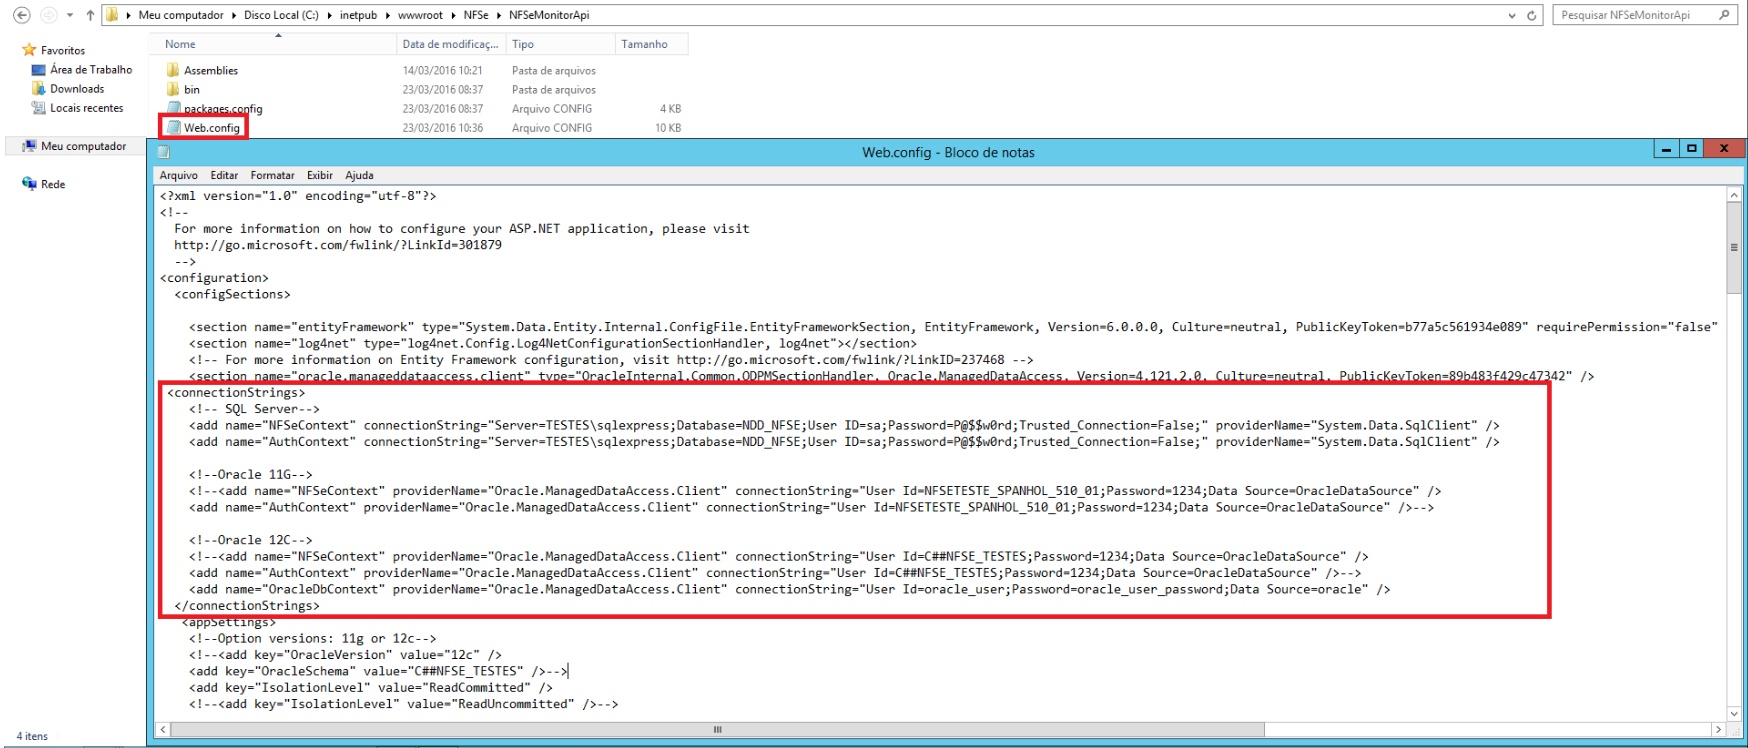Click the Locais recentes icon
The height and width of the screenshot is (748, 1748).
[39, 108]
